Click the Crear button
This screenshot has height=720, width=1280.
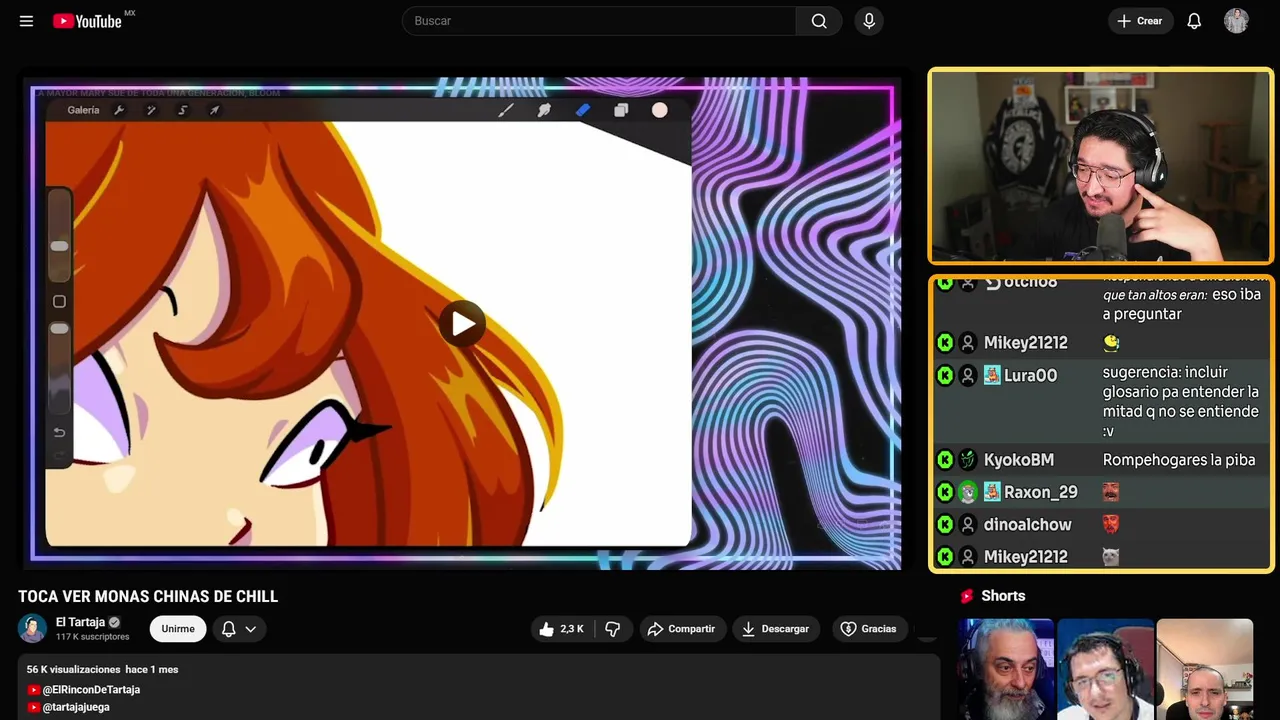tap(1140, 21)
